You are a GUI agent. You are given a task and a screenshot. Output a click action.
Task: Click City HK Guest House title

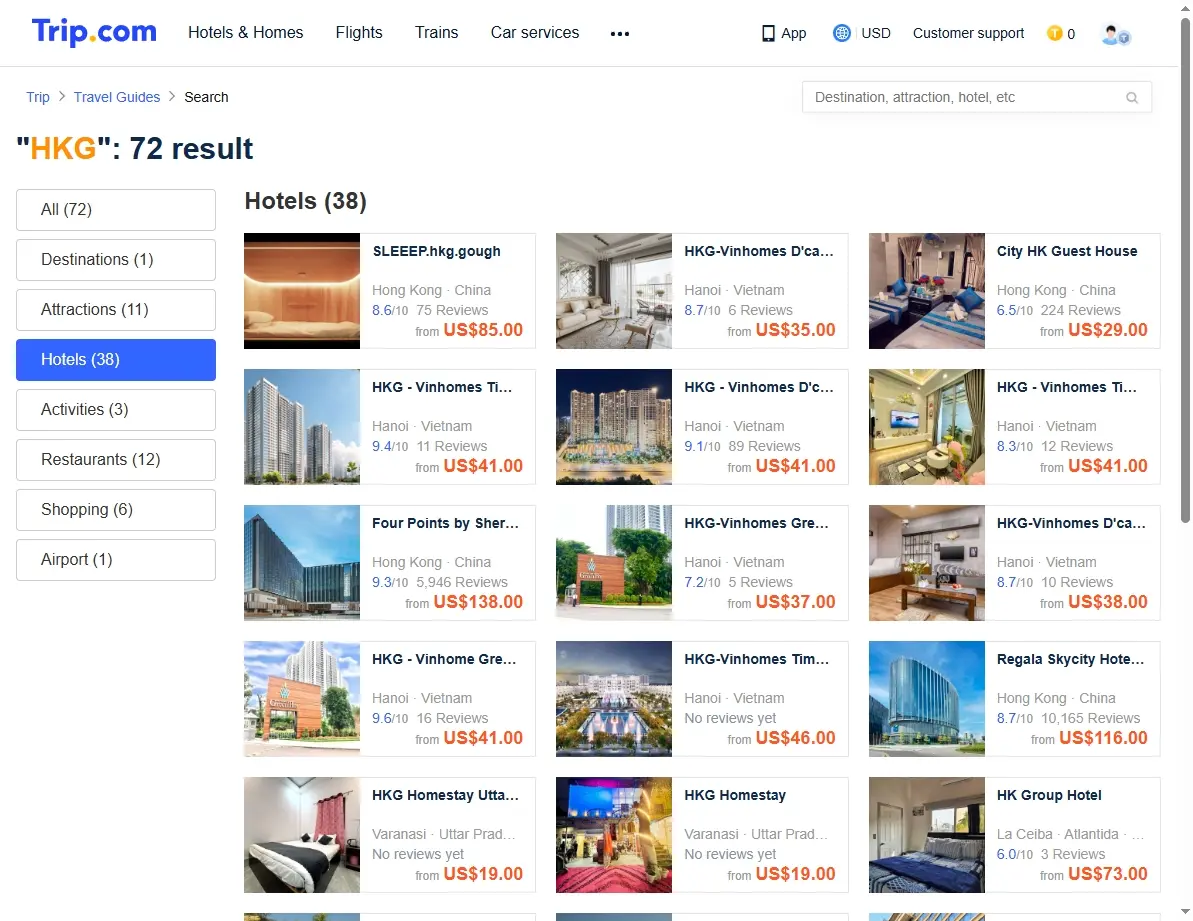click(1067, 252)
